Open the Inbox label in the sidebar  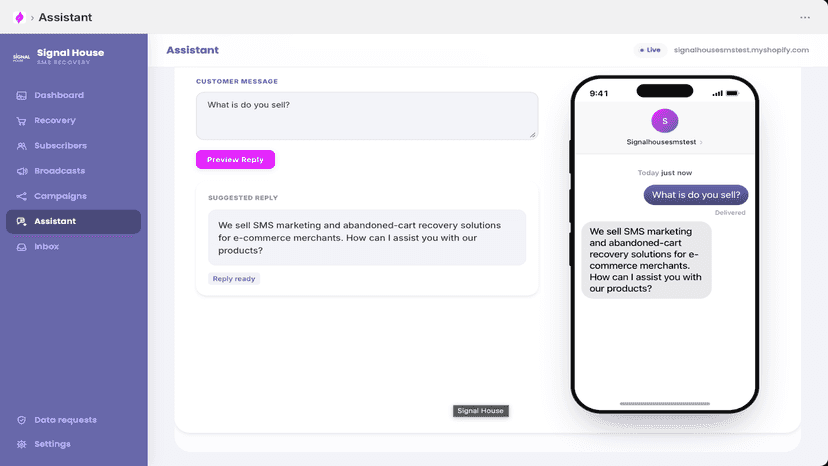pyautogui.click(x=46, y=247)
